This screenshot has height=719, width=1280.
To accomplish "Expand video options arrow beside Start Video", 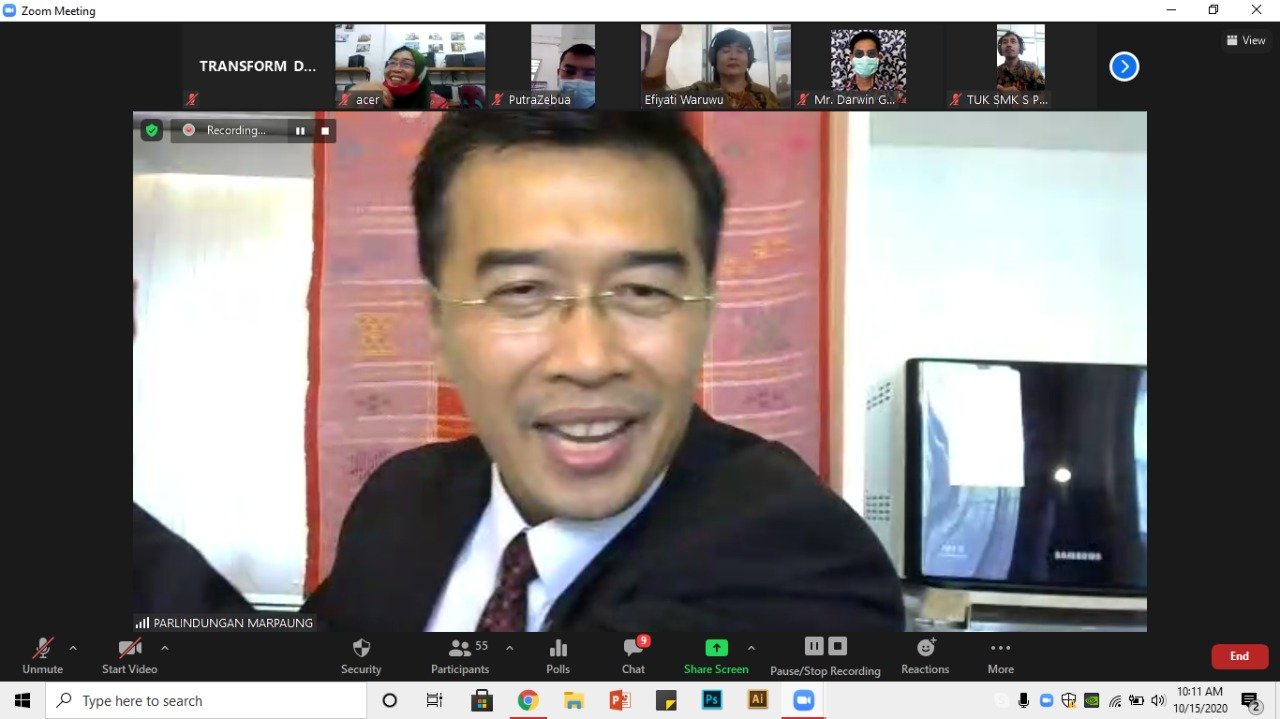I will click(x=165, y=648).
